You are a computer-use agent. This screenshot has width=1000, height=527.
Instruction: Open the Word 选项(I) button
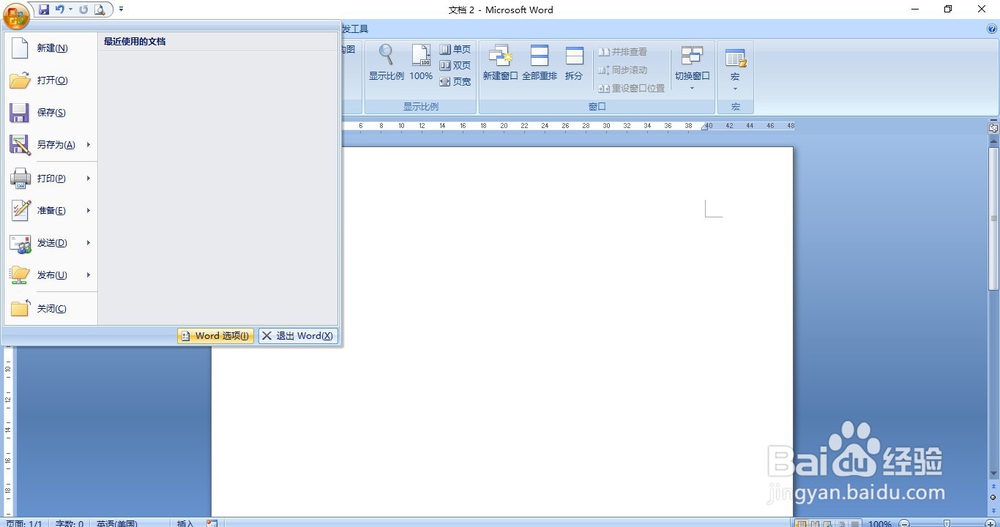(216, 336)
